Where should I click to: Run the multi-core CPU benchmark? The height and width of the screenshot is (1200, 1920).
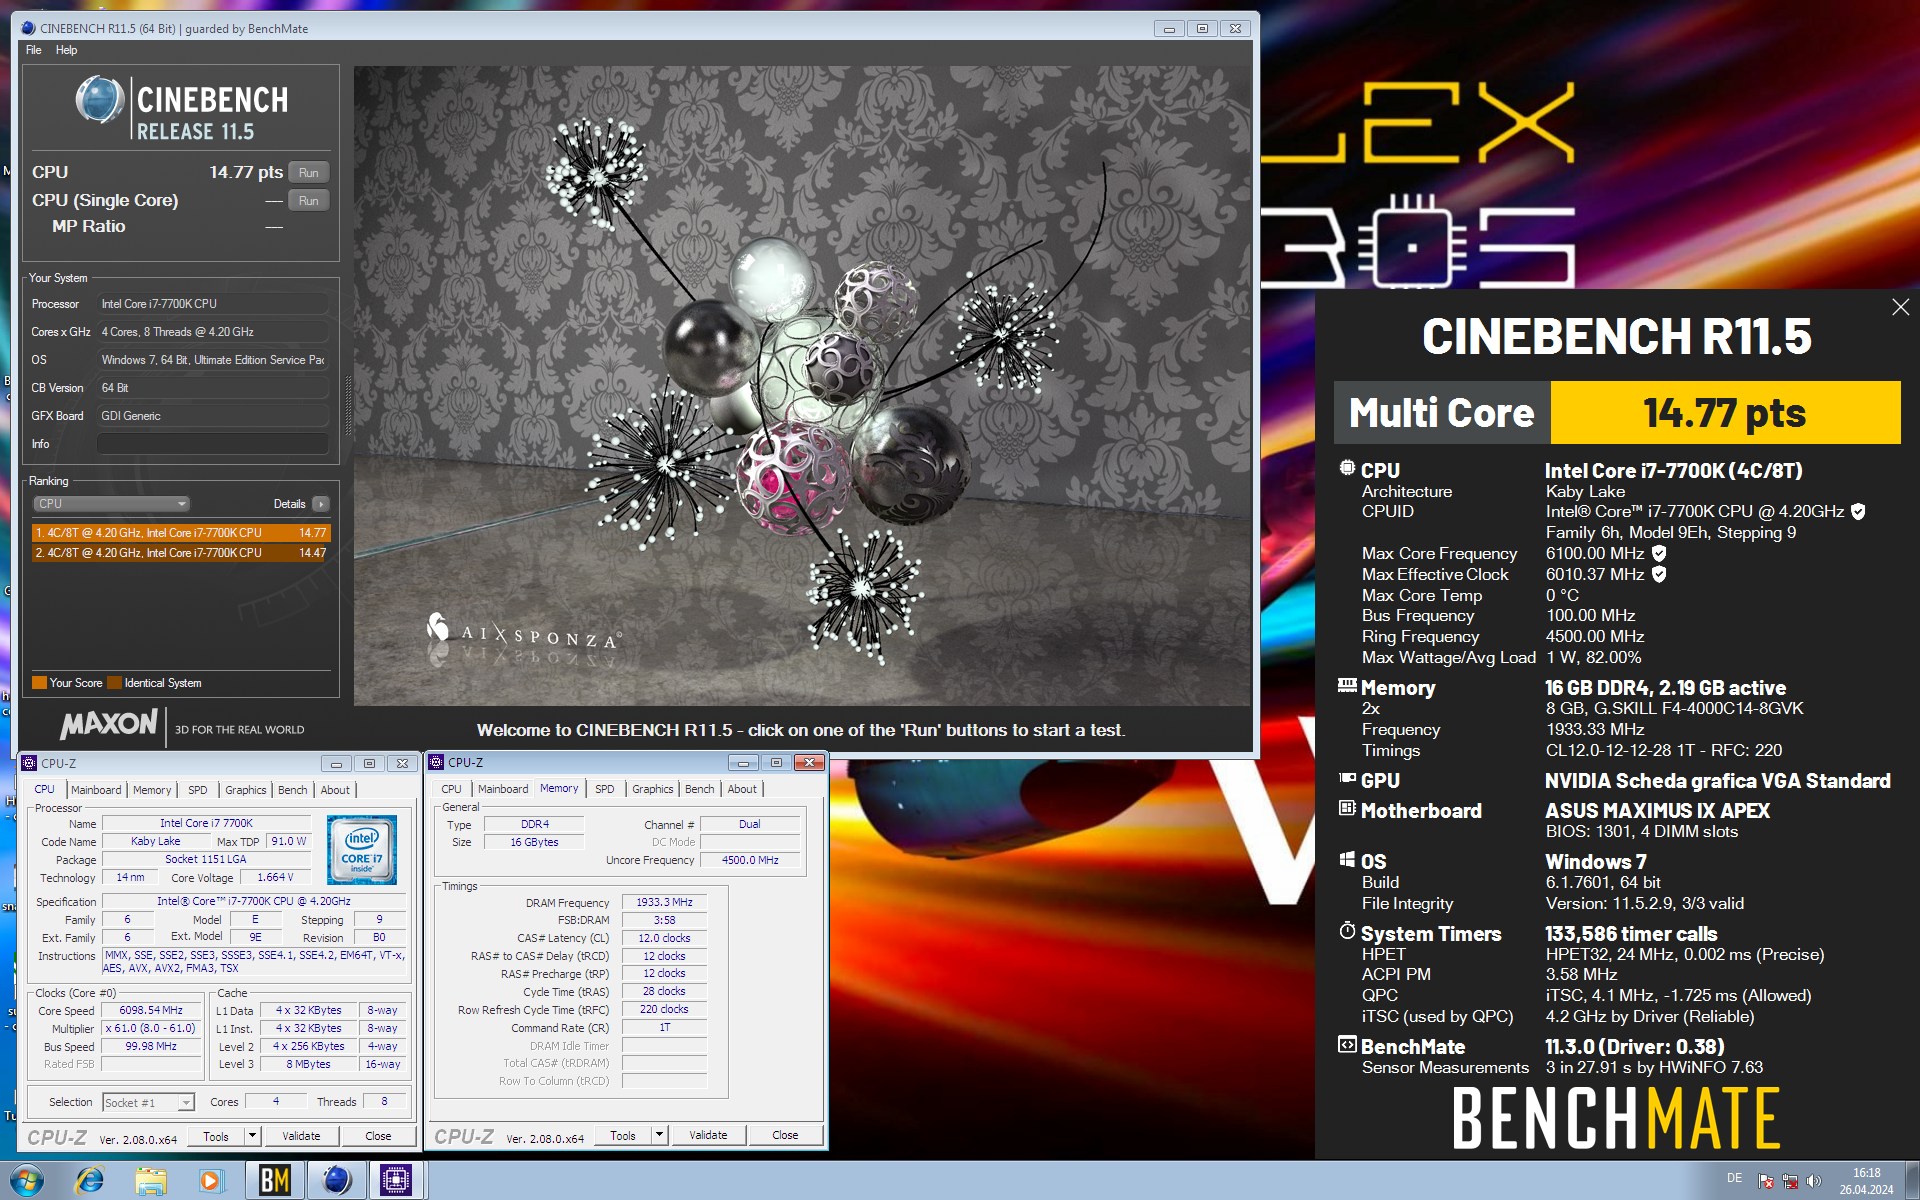[x=308, y=172]
